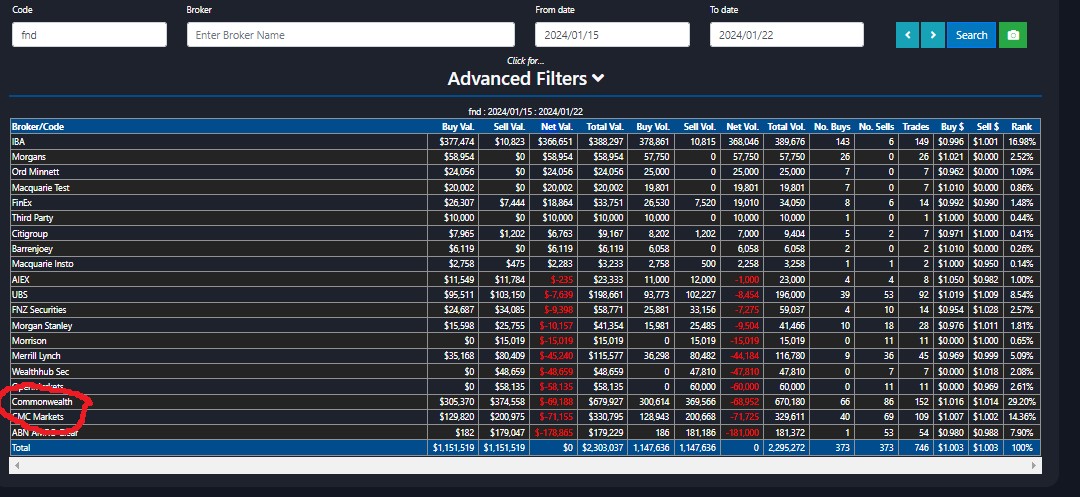This screenshot has height=497, width=1080.
Task: Select the IBA broker row
Action: (x=525, y=141)
